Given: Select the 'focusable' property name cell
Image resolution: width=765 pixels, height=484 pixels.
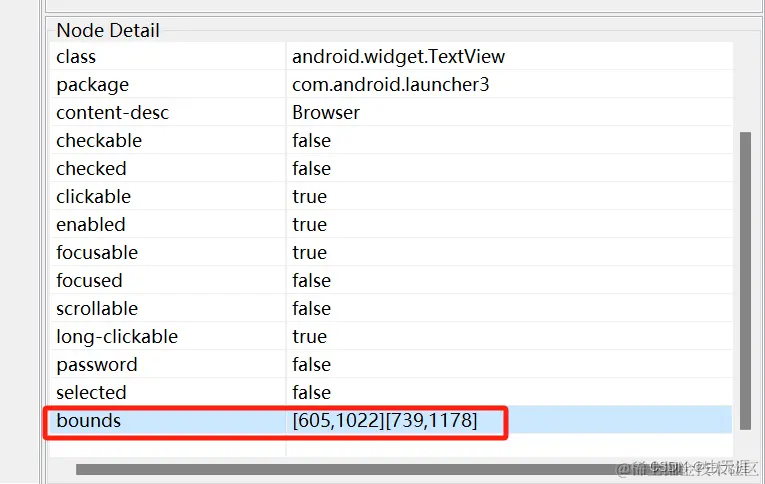Looking at the screenshot, I should point(168,253).
